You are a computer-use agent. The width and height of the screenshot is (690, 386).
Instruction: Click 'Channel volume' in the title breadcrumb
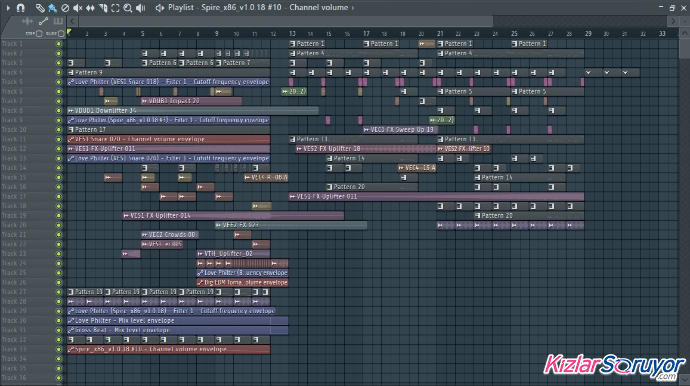point(319,7)
